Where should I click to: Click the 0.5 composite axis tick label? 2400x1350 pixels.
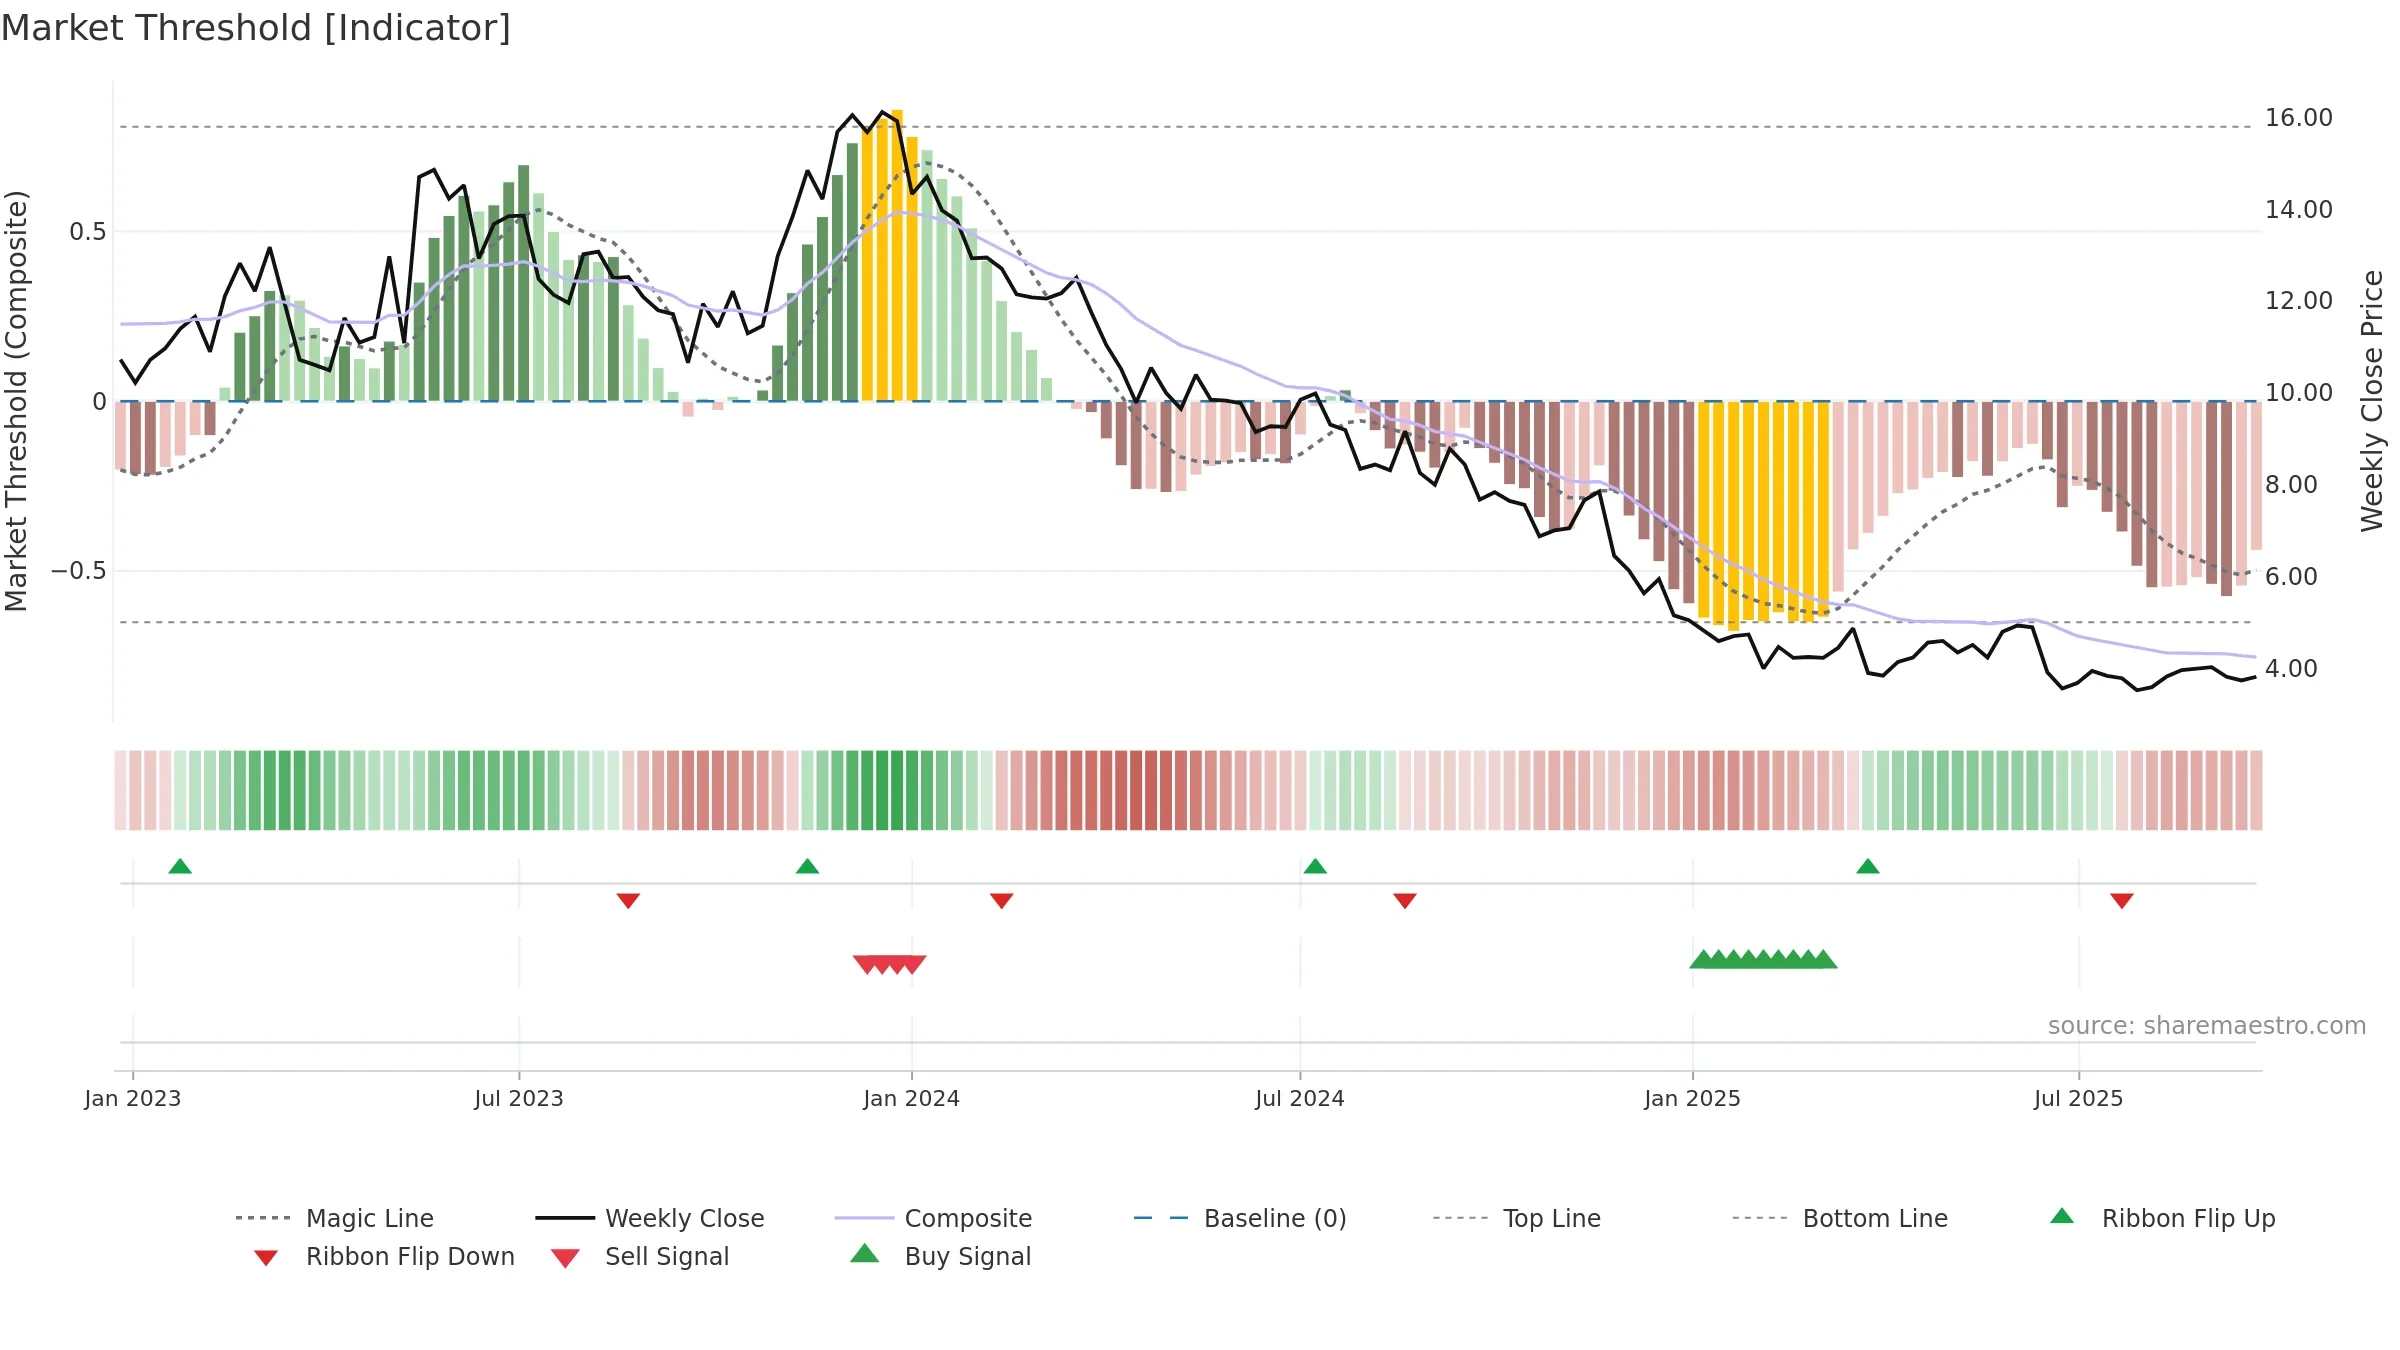tap(87, 232)
